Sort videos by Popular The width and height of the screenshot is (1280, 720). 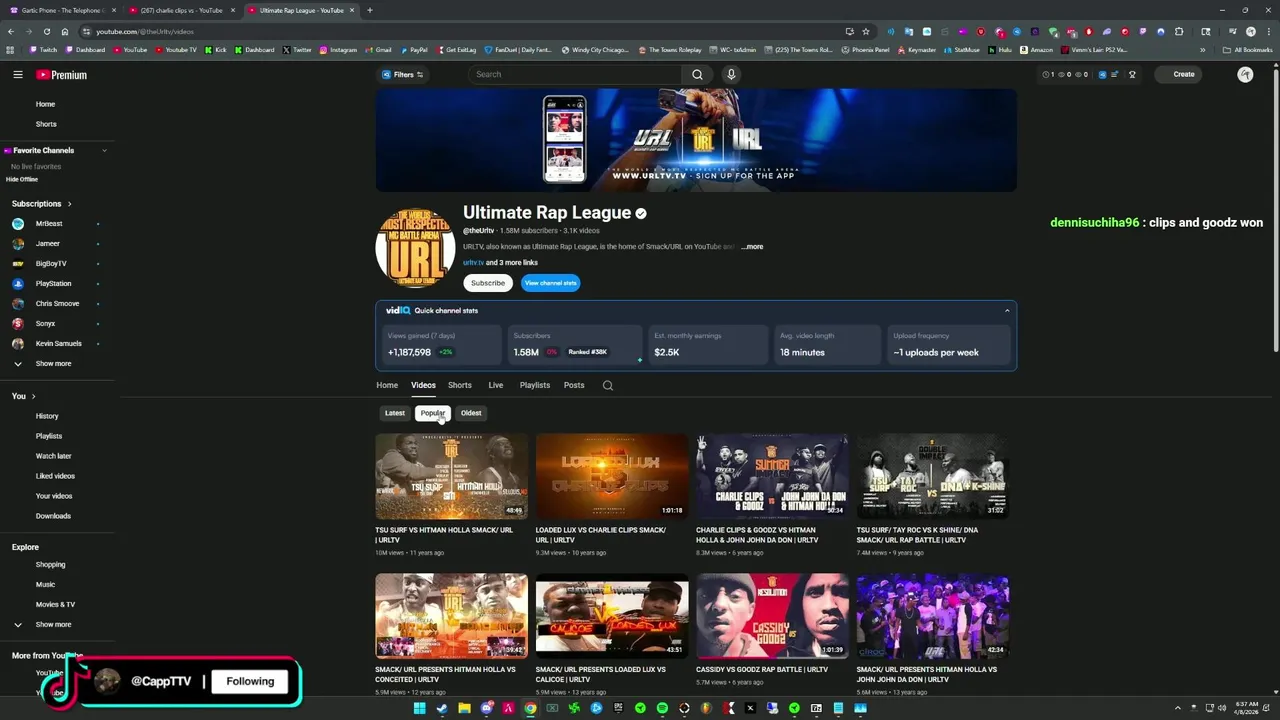coord(433,413)
